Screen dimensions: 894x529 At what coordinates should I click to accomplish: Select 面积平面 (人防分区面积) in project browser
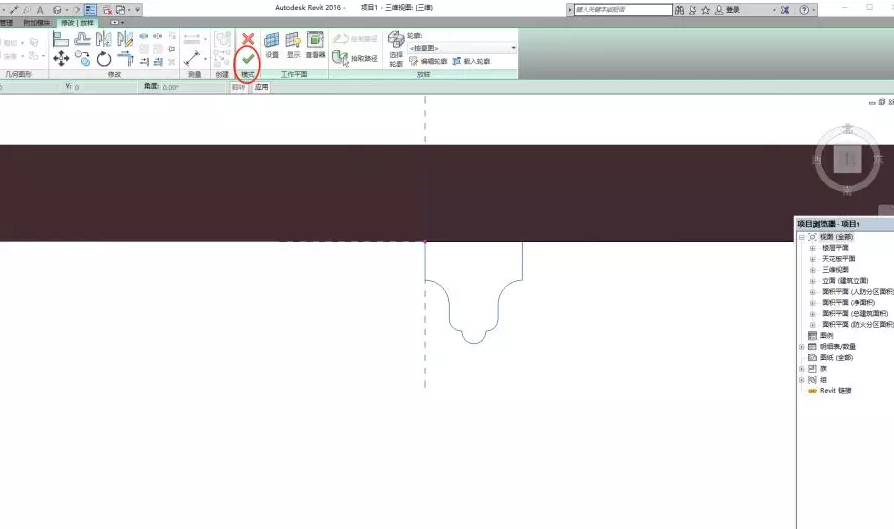858,292
